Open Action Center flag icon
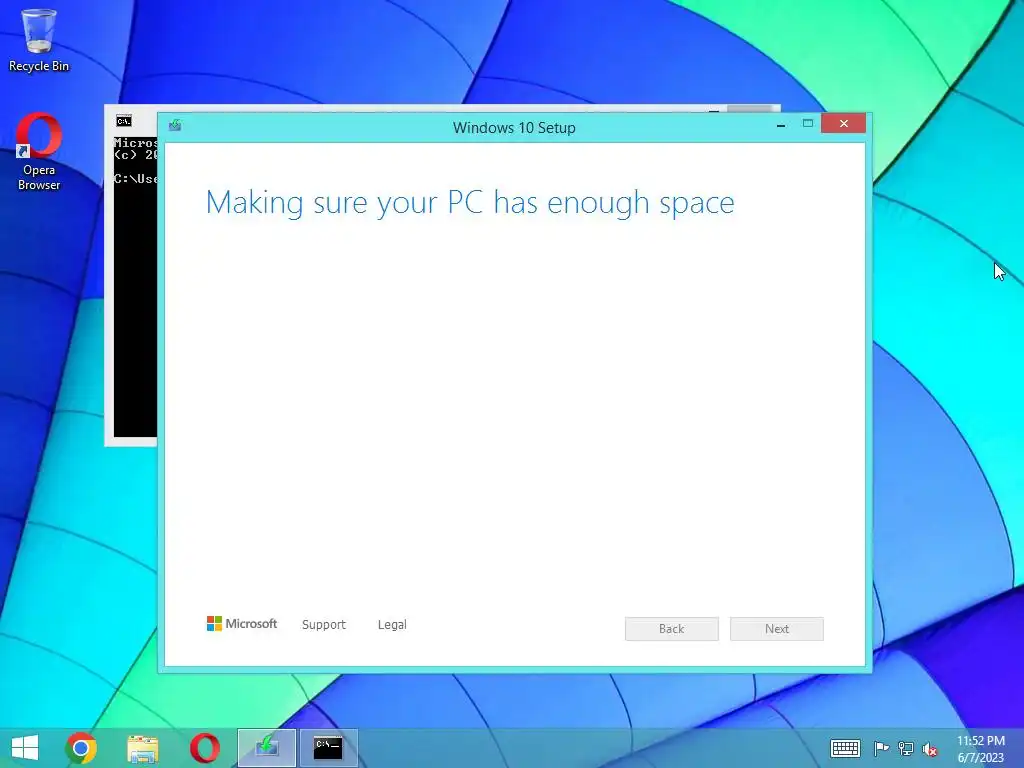This screenshot has height=768, width=1024. [881, 748]
